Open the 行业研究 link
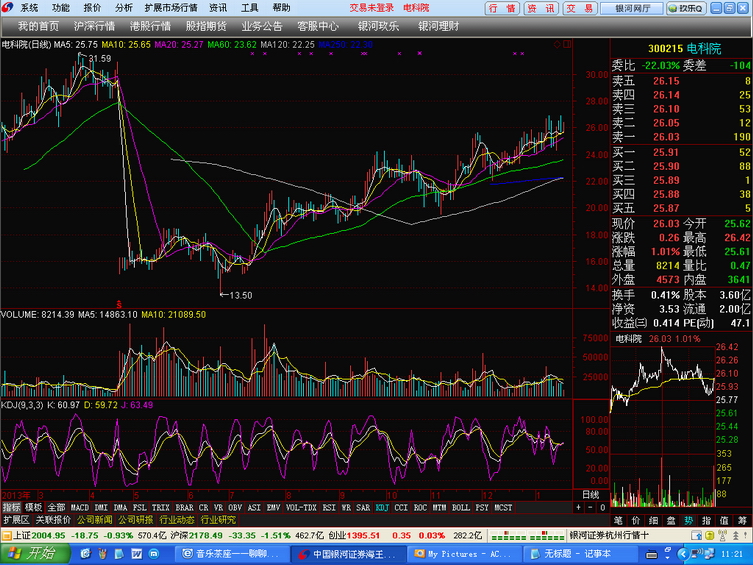This screenshot has height=565, width=753. [x=218, y=520]
